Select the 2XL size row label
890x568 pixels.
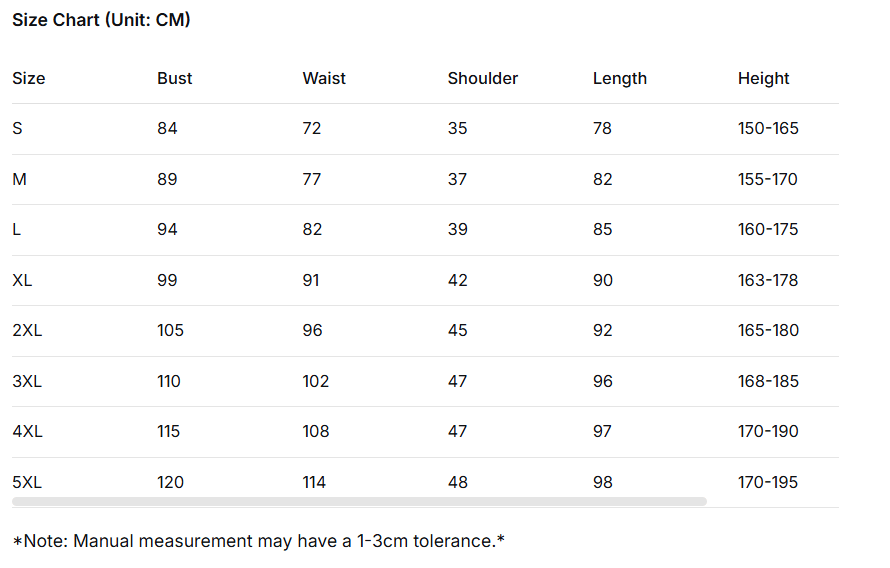27,330
